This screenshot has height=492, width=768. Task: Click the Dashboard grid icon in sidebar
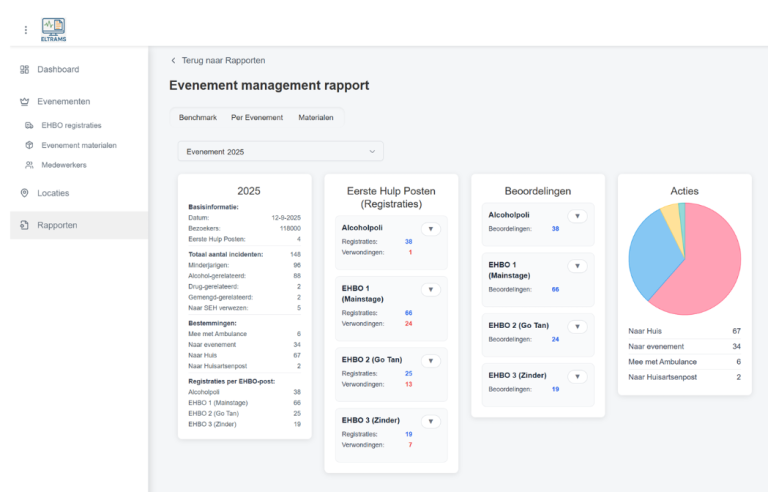point(25,69)
